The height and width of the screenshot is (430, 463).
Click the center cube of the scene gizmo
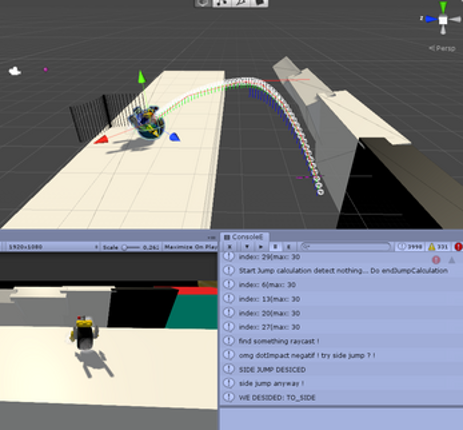(443, 20)
